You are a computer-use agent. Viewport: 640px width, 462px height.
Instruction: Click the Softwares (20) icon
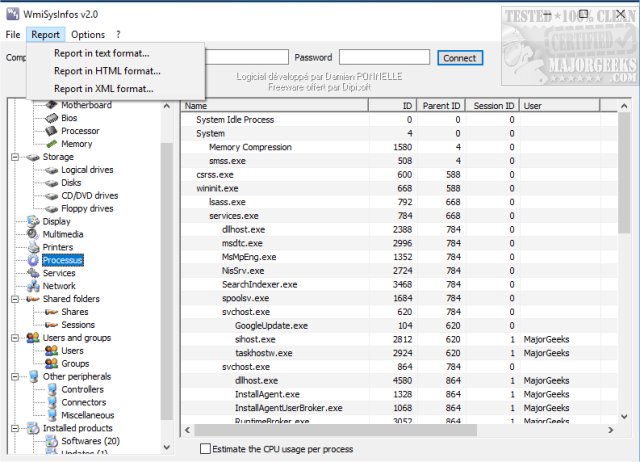click(x=51, y=441)
